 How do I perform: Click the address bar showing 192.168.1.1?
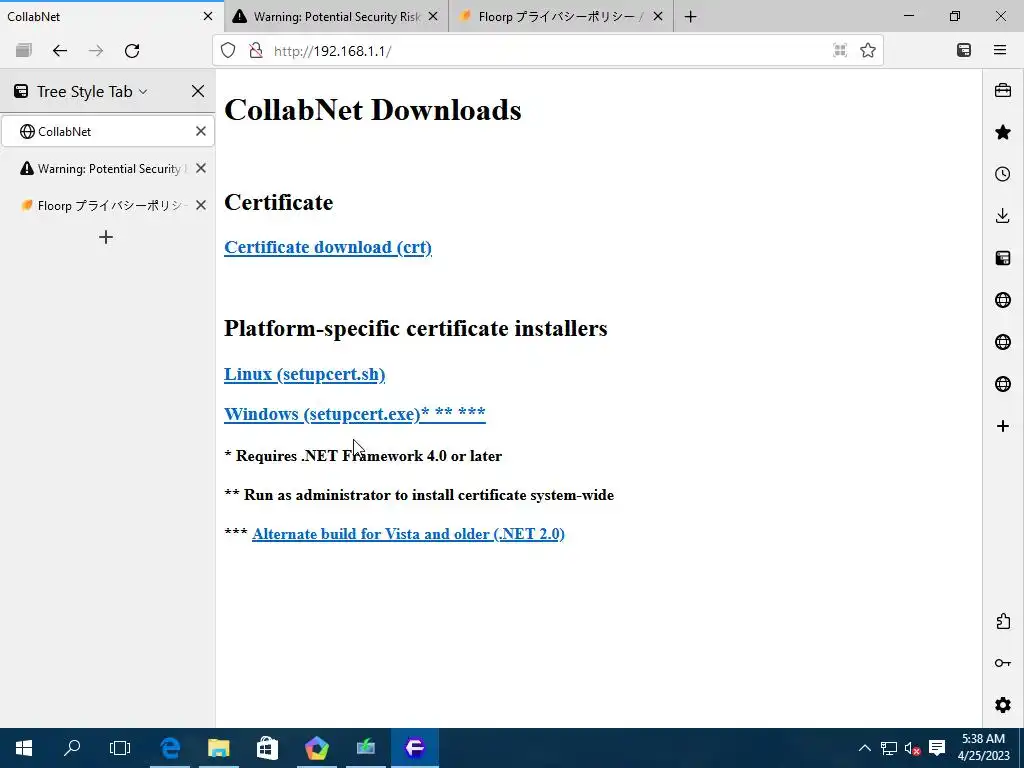(x=549, y=50)
